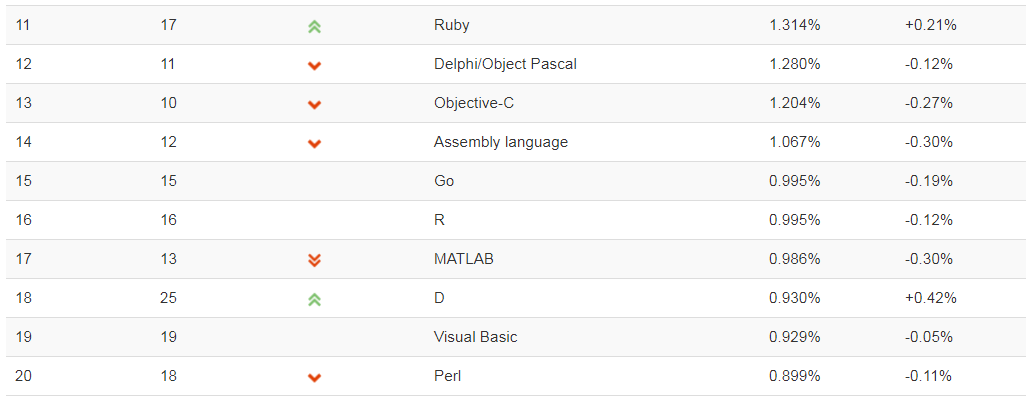Screen dimensions: 1033x401
Task: Select the Go language entry
Action: 444,181
